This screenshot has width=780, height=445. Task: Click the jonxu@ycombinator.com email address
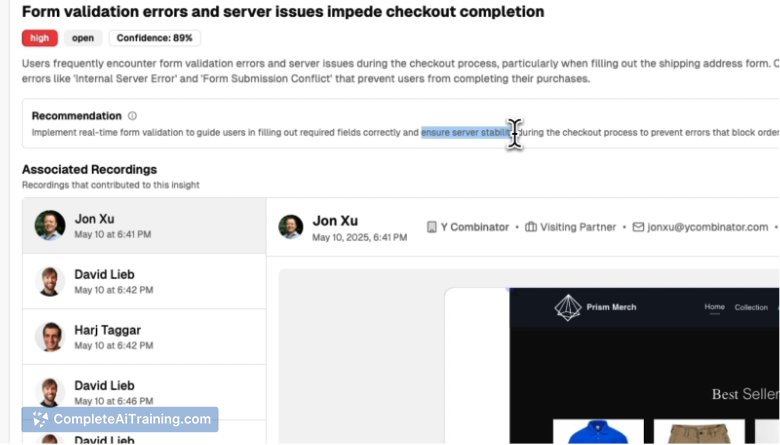point(707,227)
